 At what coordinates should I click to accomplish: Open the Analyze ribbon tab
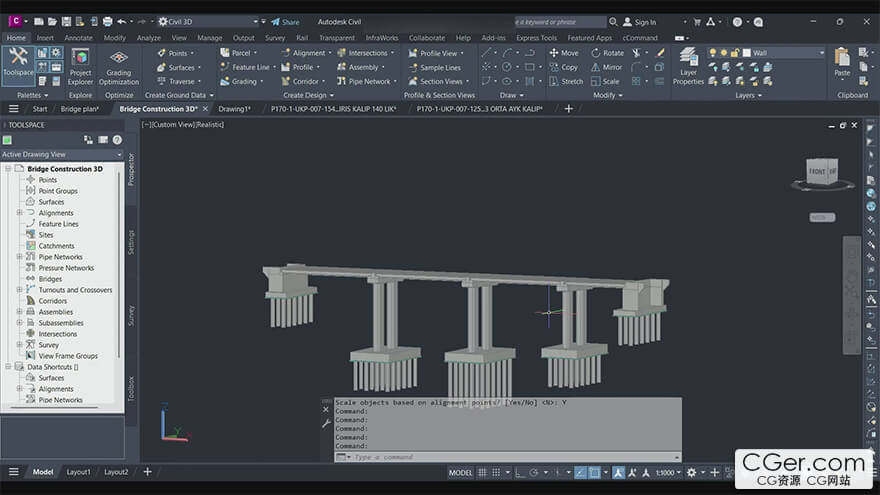tap(148, 38)
